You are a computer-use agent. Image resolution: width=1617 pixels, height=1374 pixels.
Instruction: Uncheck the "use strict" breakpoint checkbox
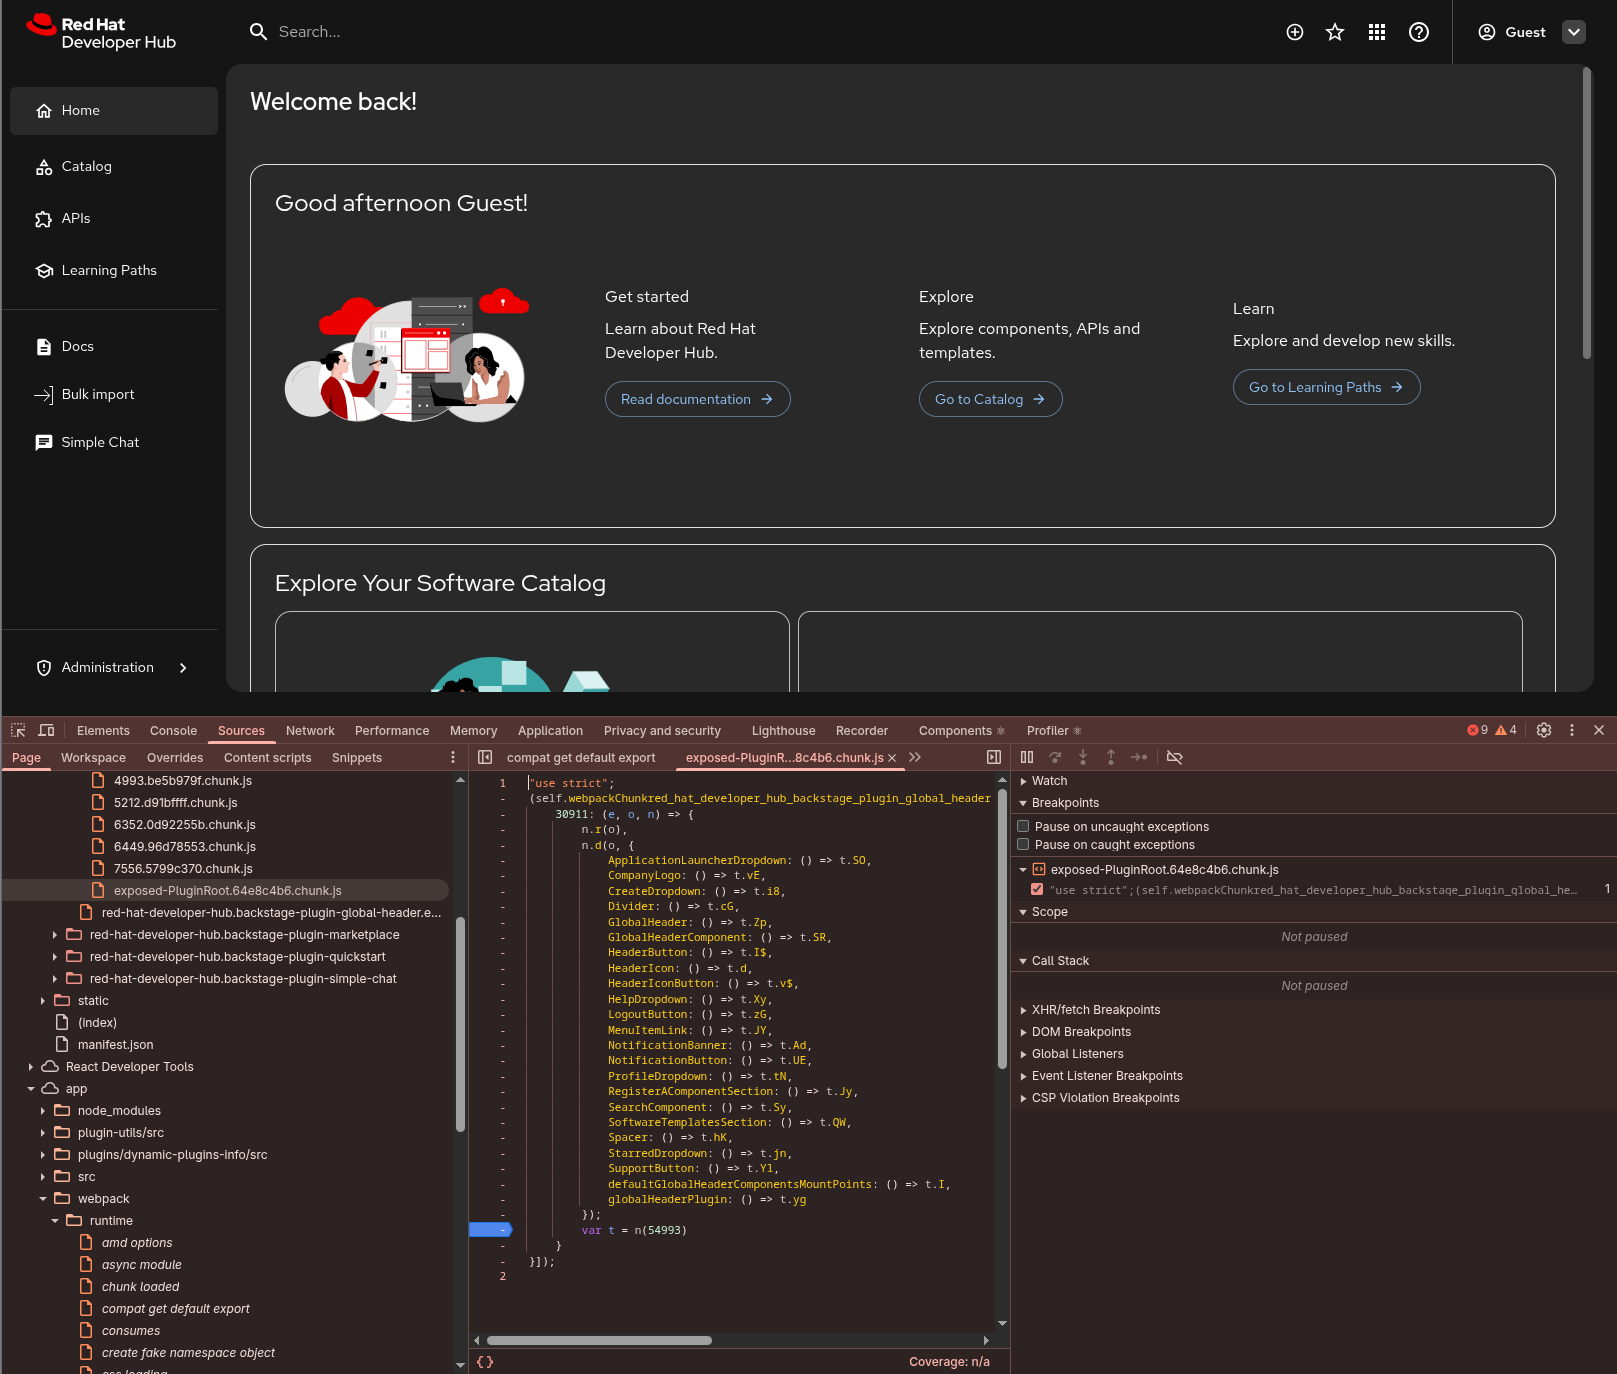tap(1037, 889)
